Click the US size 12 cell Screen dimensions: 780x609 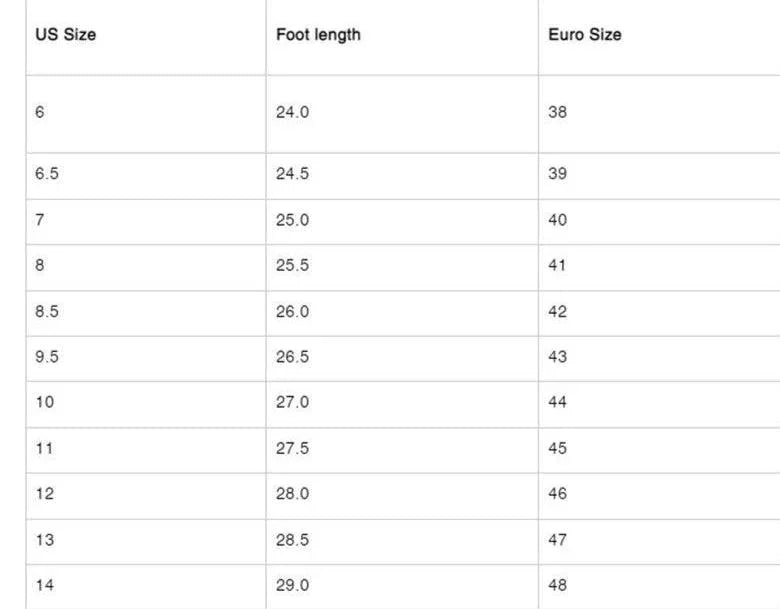[44, 494]
